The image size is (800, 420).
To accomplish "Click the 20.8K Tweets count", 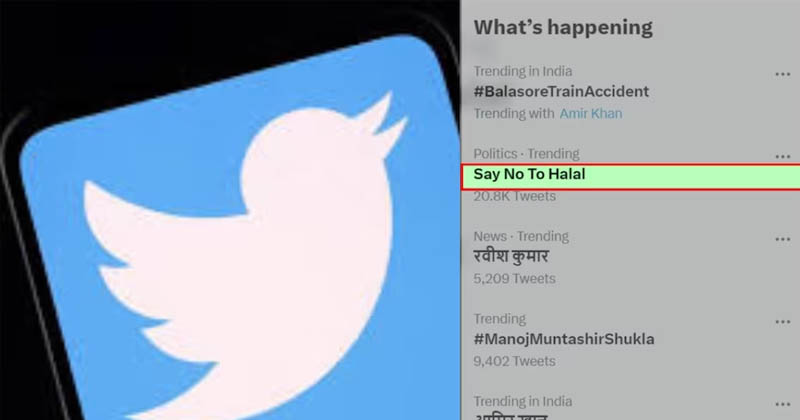I will (x=514, y=196).
